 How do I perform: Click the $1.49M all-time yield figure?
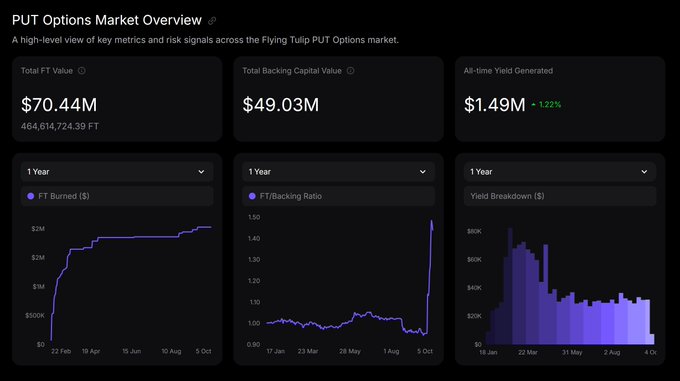coord(494,105)
